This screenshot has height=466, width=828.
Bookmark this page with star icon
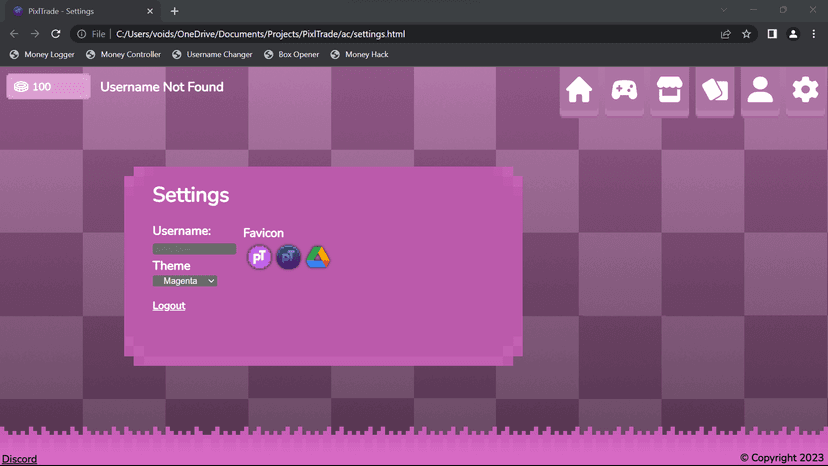pyautogui.click(x=746, y=34)
